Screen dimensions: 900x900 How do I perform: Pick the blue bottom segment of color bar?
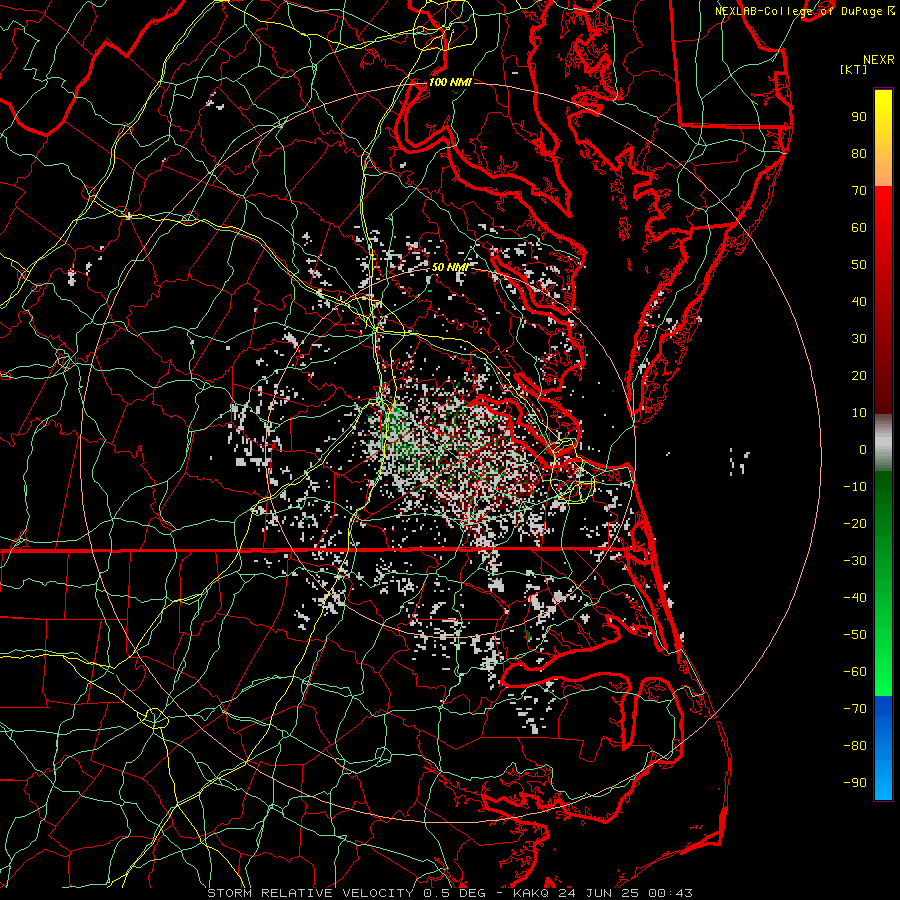click(883, 748)
